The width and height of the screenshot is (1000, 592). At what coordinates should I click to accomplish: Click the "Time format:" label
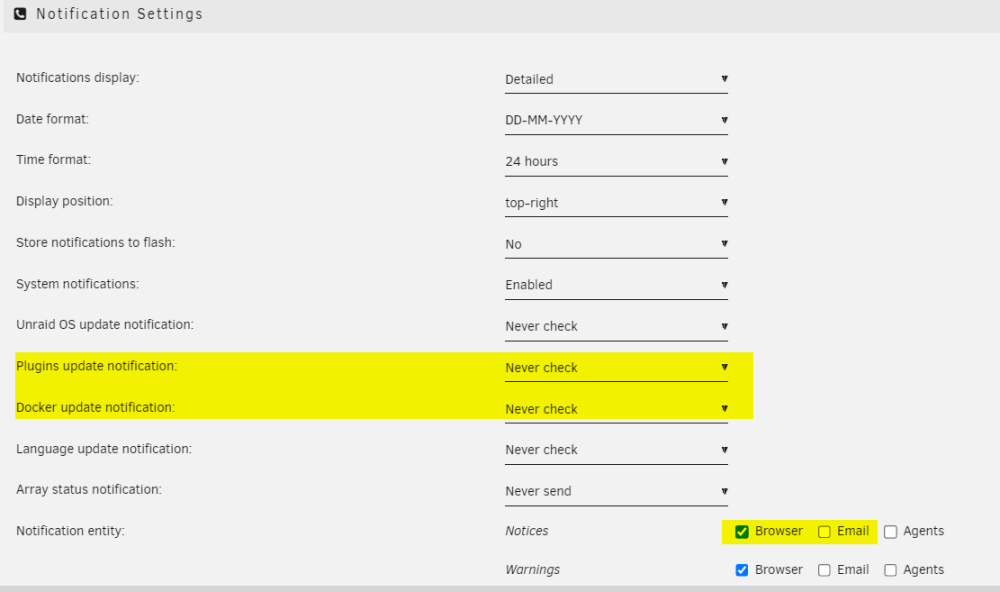coord(54,160)
